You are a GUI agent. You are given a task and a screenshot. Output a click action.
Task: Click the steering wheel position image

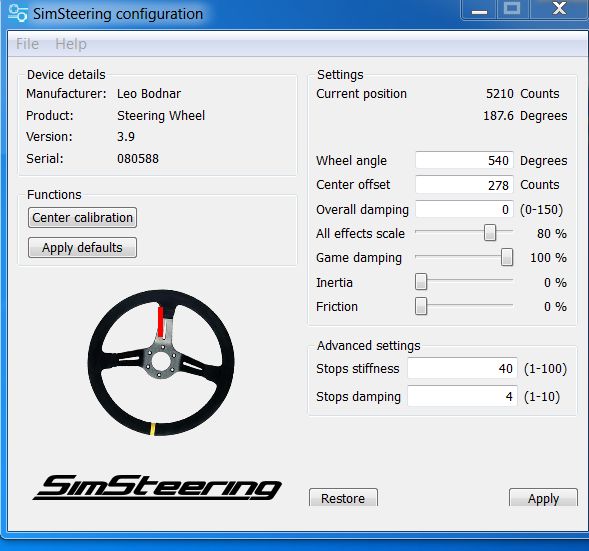pos(161,363)
